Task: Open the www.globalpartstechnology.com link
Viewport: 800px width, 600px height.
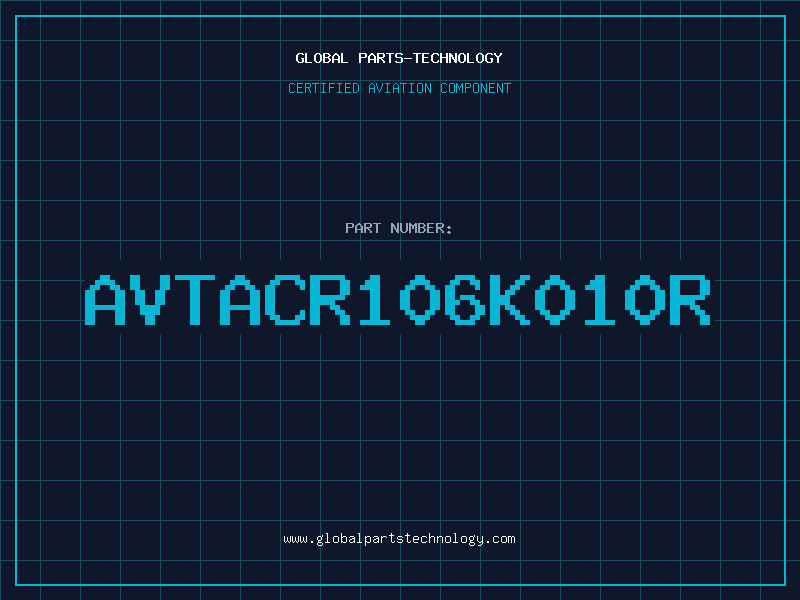Action: pyautogui.click(x=399, y=539)
